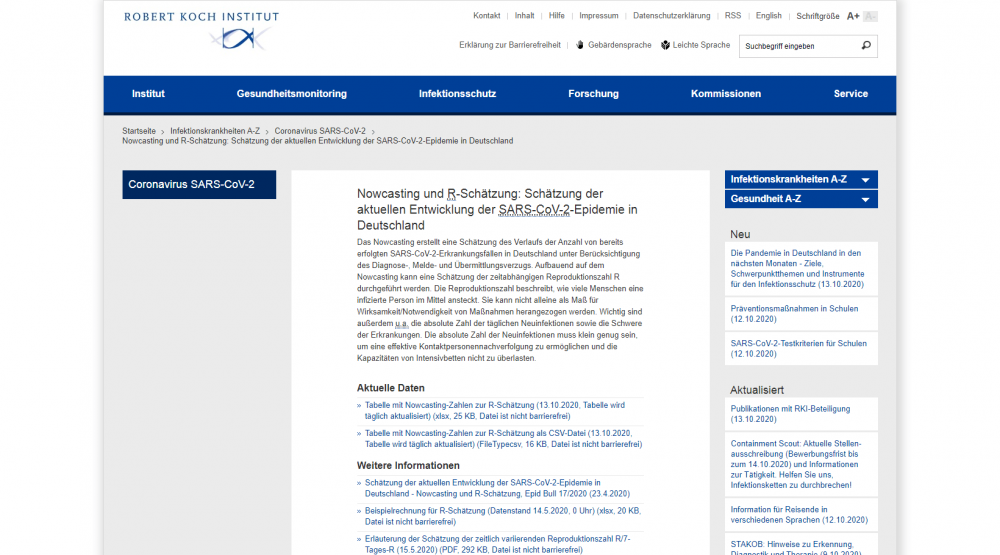Open the Leichte Sprache easy language page
This screenshot has height=555, width=1000.
(695, 45)
